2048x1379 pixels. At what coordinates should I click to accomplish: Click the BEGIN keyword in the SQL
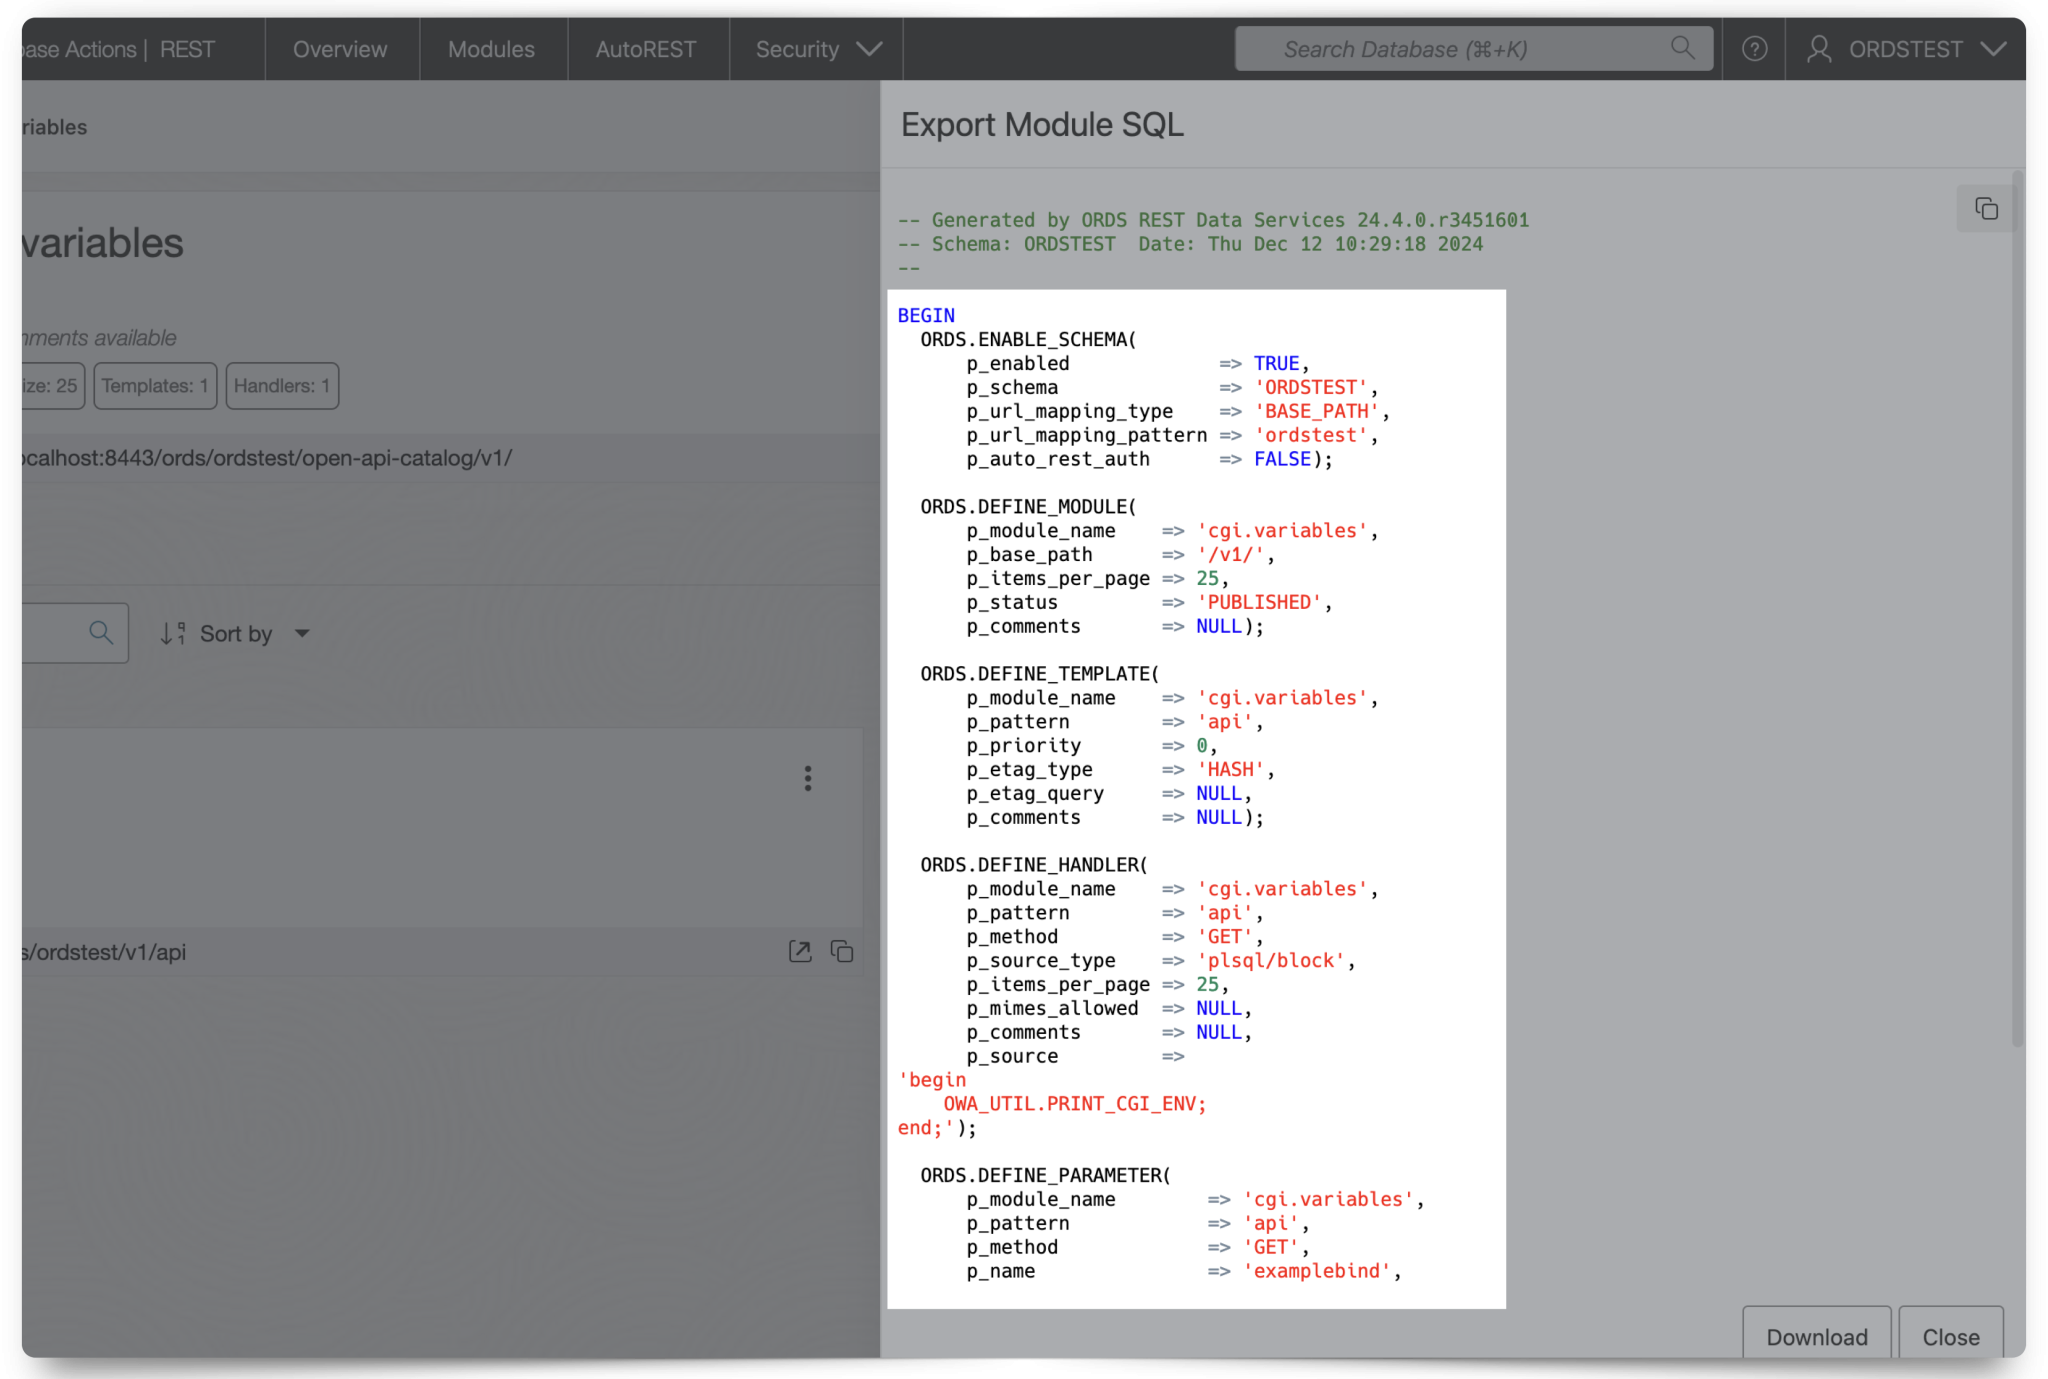(x=926, y=315)
